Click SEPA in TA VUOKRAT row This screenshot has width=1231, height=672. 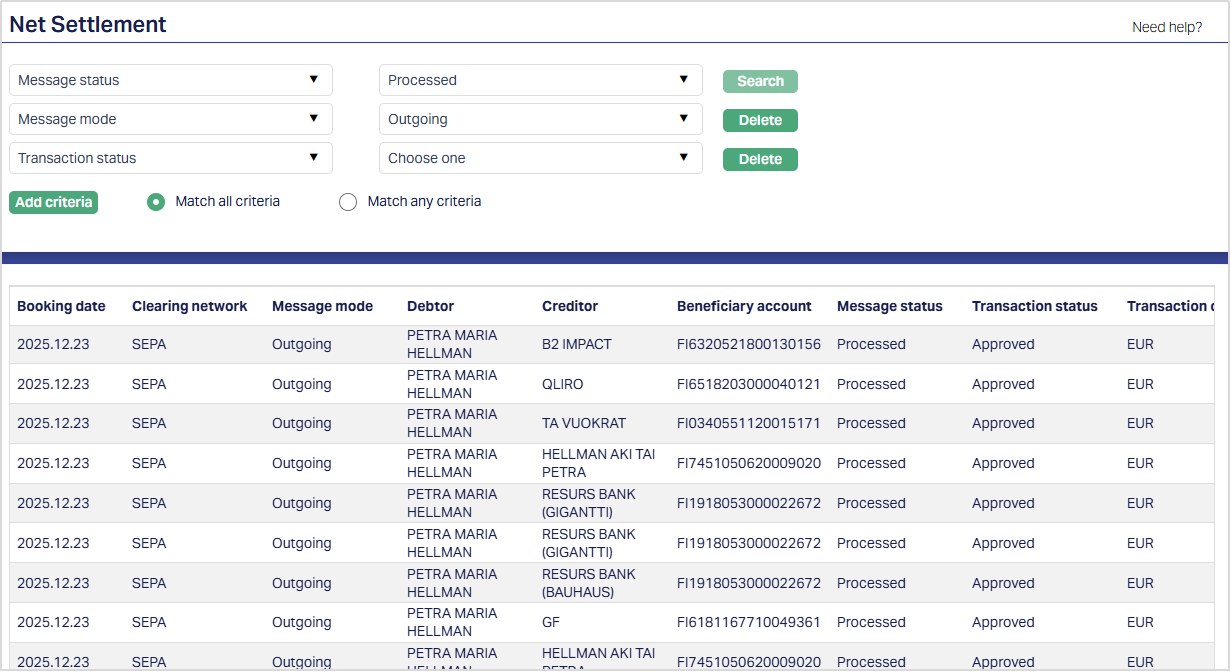pyautogui.click(x=149, y=423)
